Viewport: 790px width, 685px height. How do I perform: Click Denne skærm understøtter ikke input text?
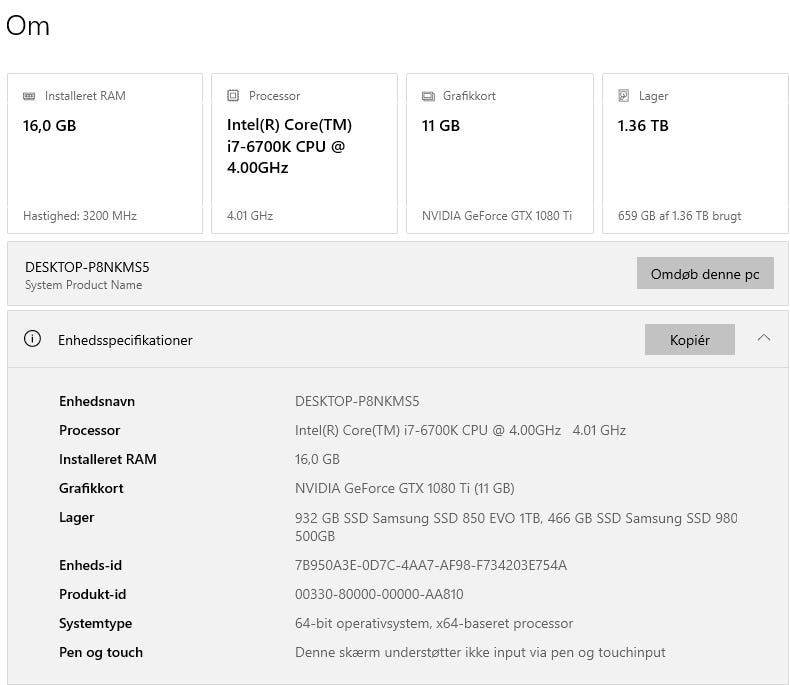[480, 652]
